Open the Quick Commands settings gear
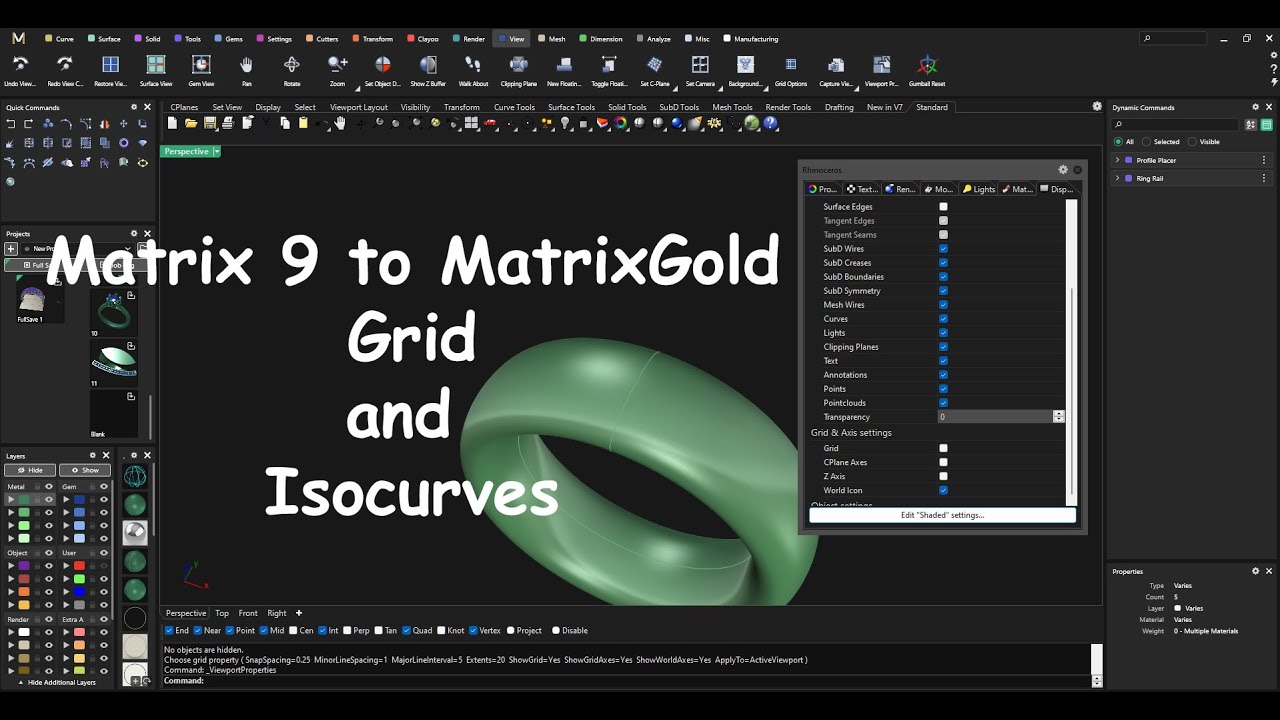 click(x=134, y=107)
